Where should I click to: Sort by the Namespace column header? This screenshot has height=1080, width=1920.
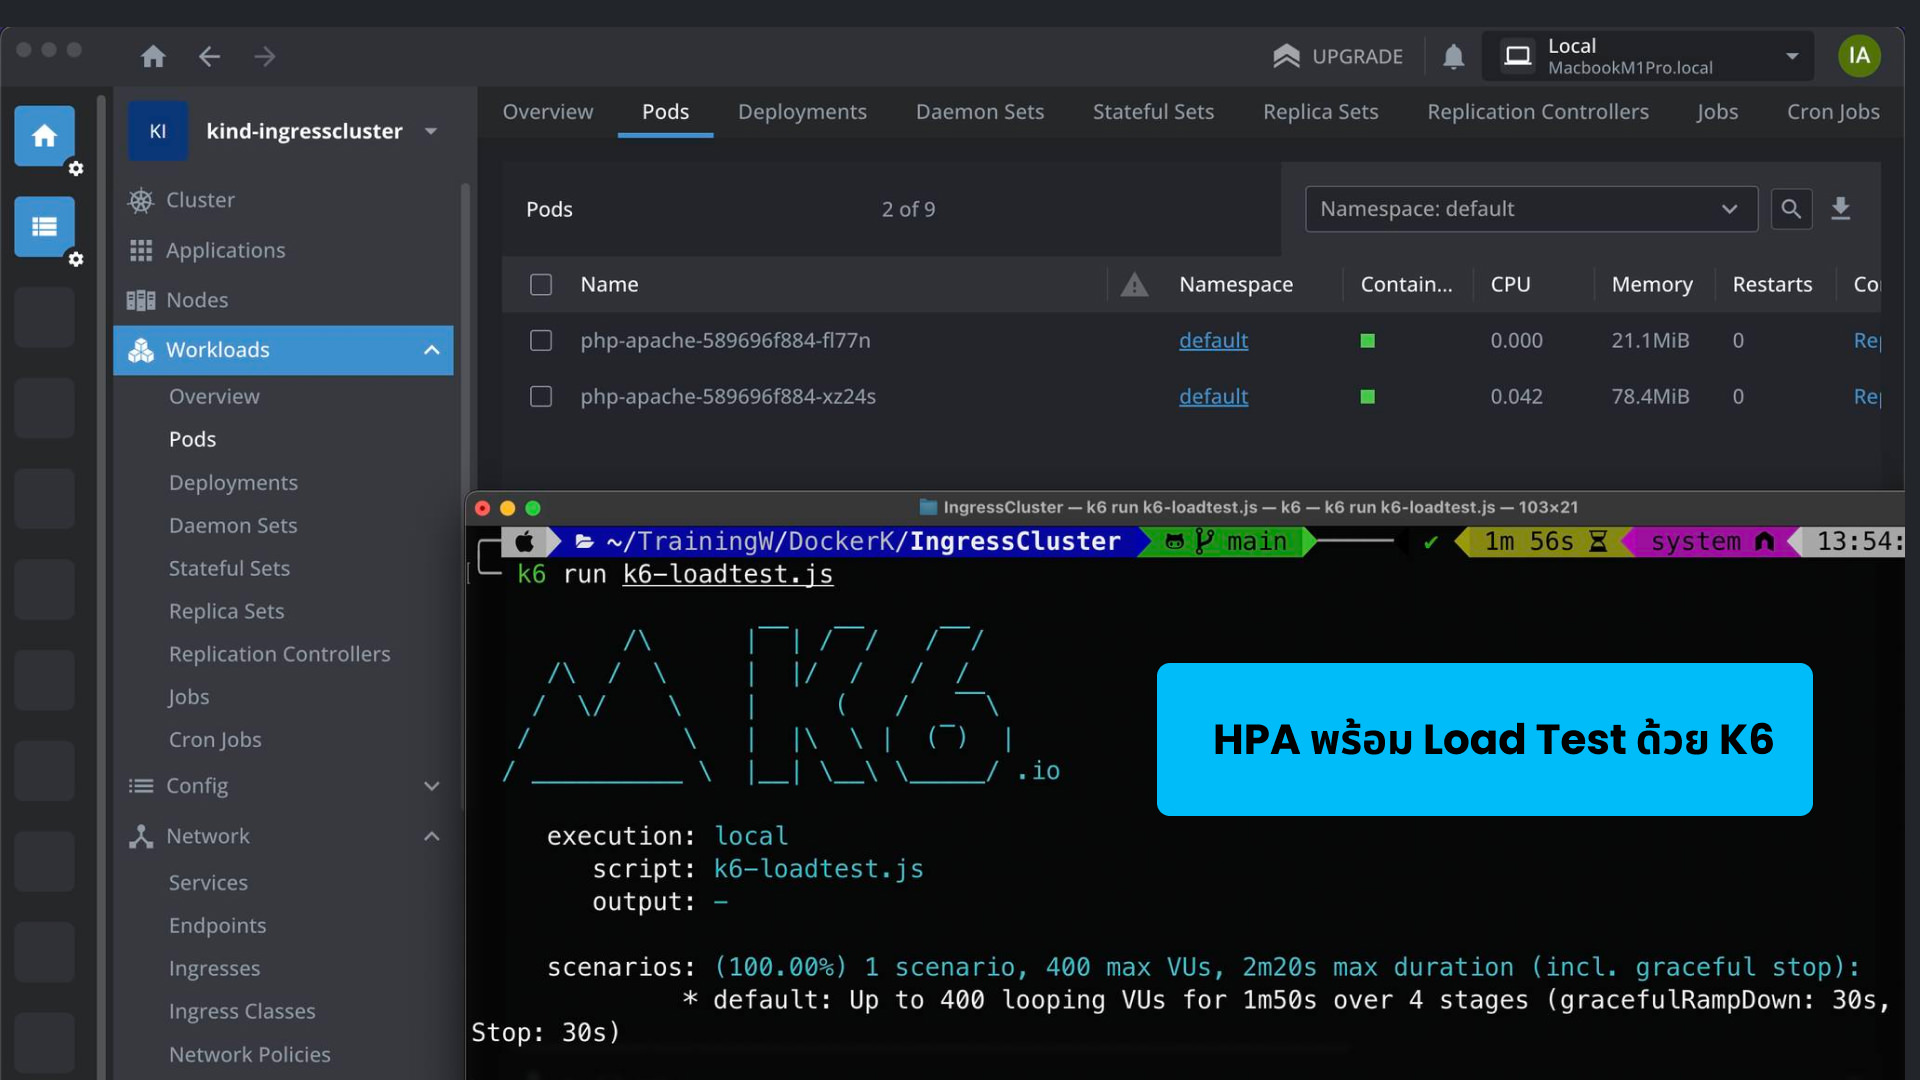[x=1236, y=285]
